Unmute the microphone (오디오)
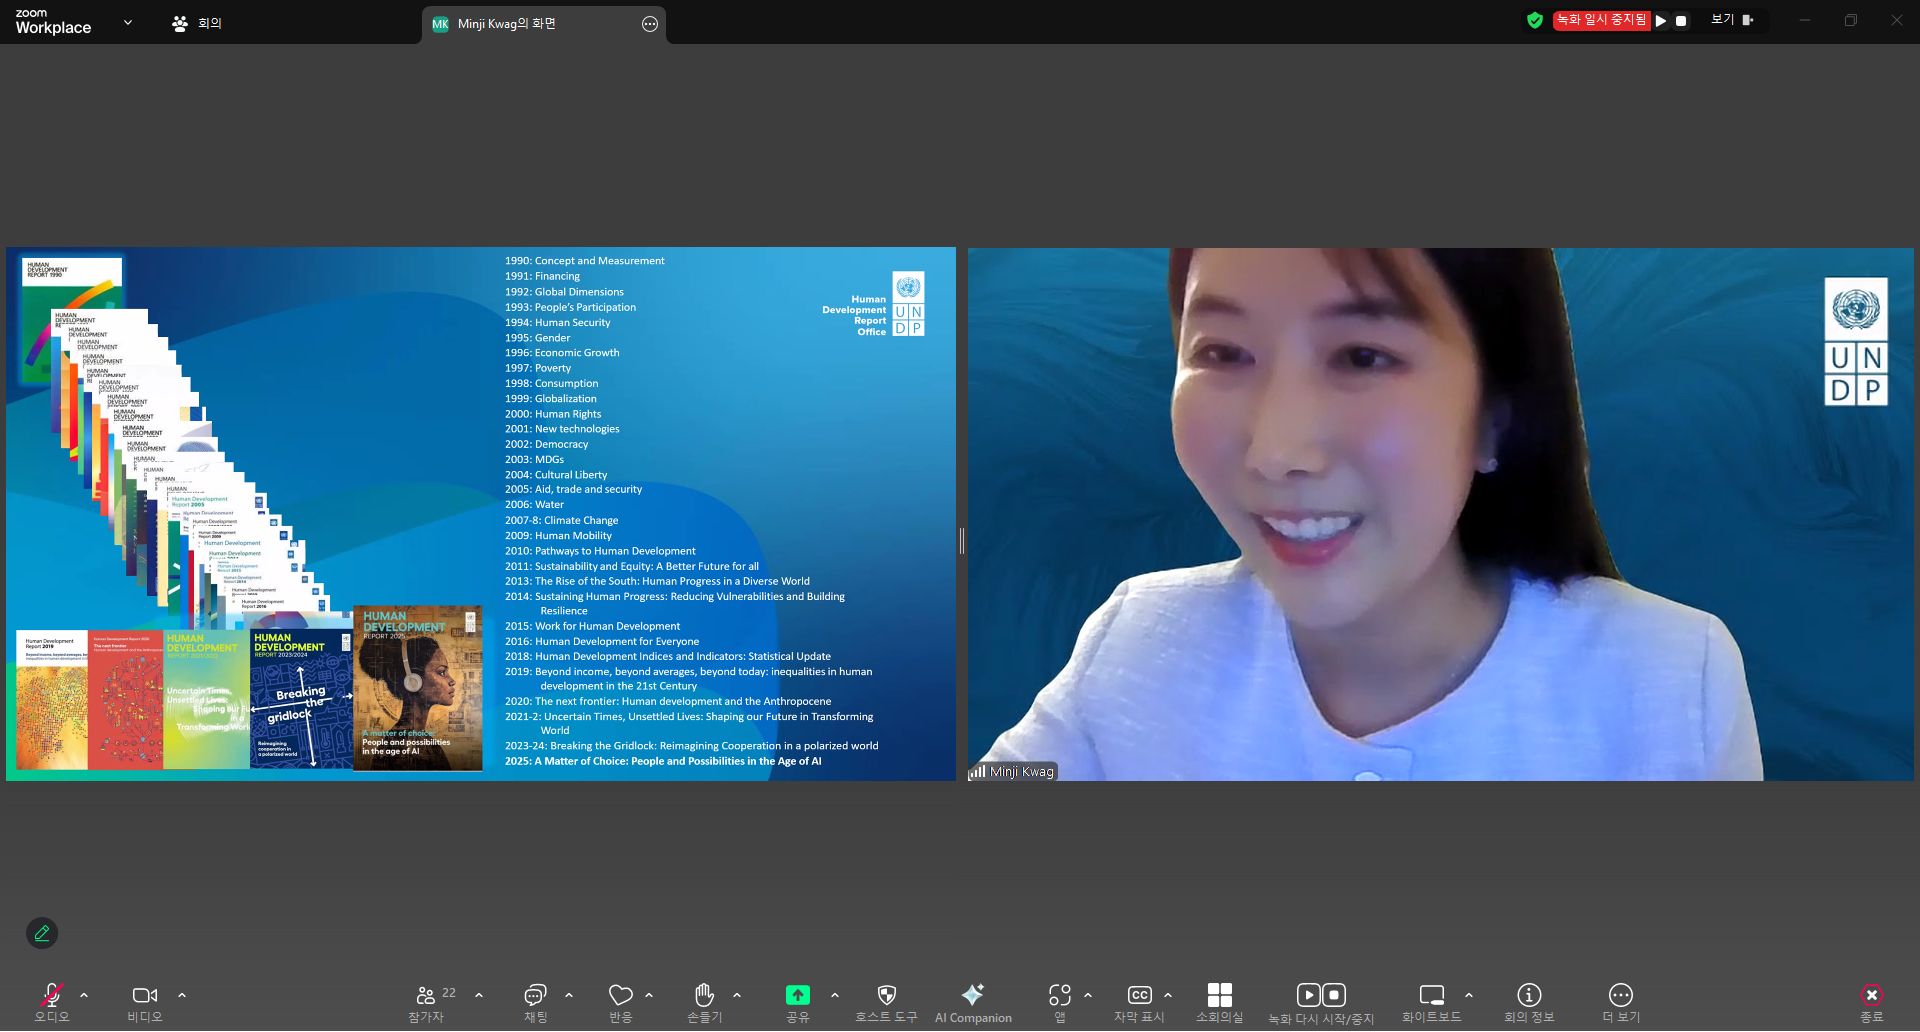1920x1032 pixels. (51, 1003)
